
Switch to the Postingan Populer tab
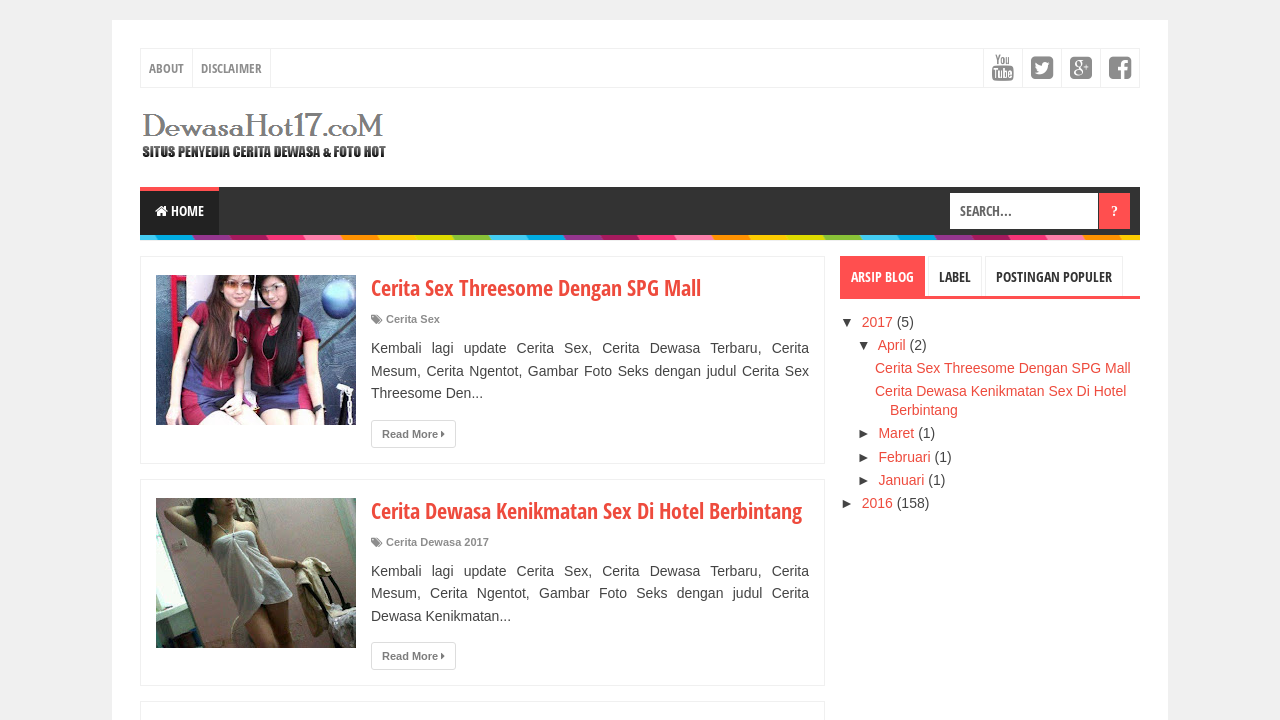[x=1054, y=277]
